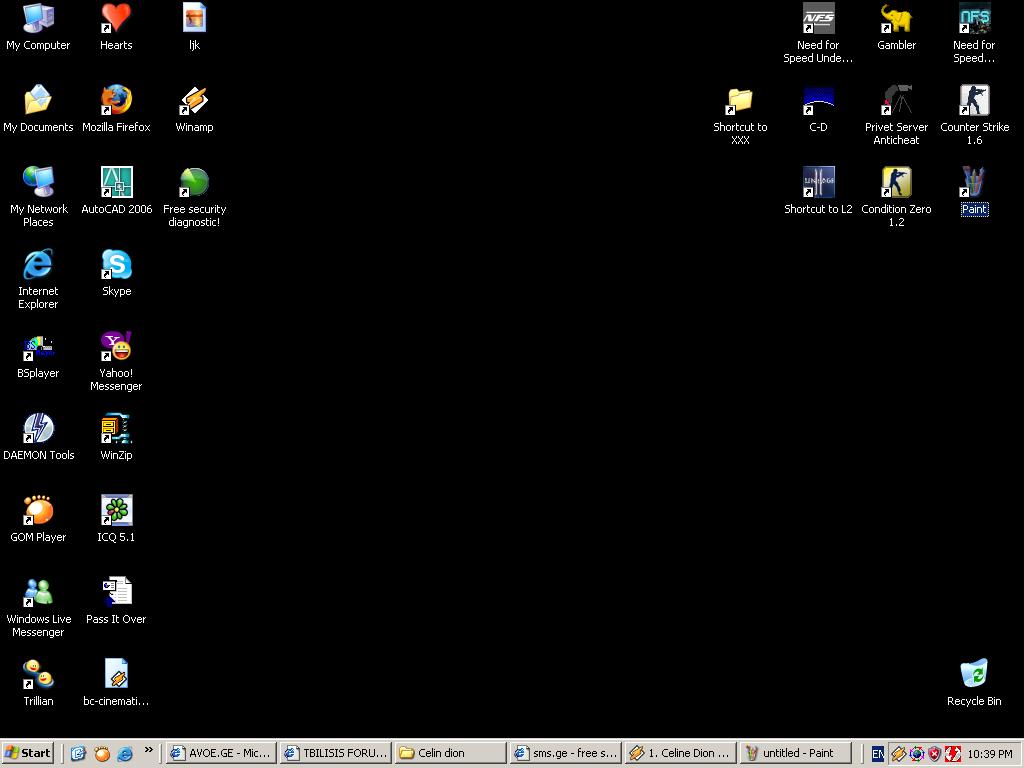Select the Gambler desktop shortcut
1024x768 pixels.
896,19
